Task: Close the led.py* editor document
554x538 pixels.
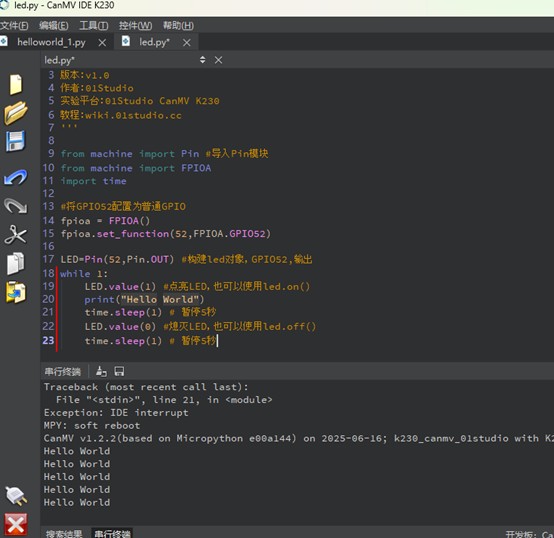Action: pyautogui.click(x=218, y=60)
